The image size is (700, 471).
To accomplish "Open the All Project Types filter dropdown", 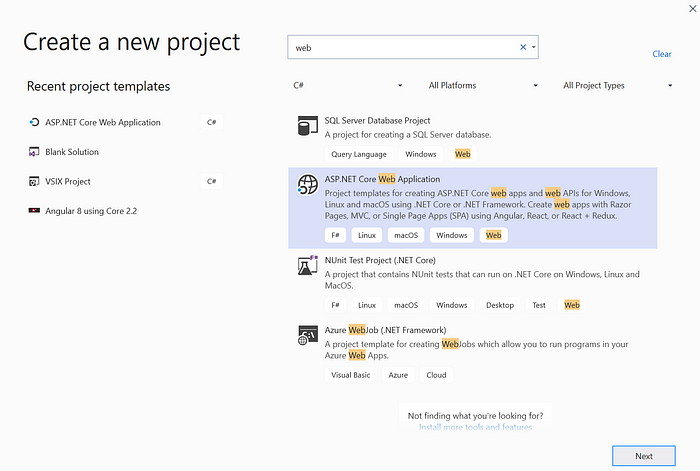I will pos(617,85).
